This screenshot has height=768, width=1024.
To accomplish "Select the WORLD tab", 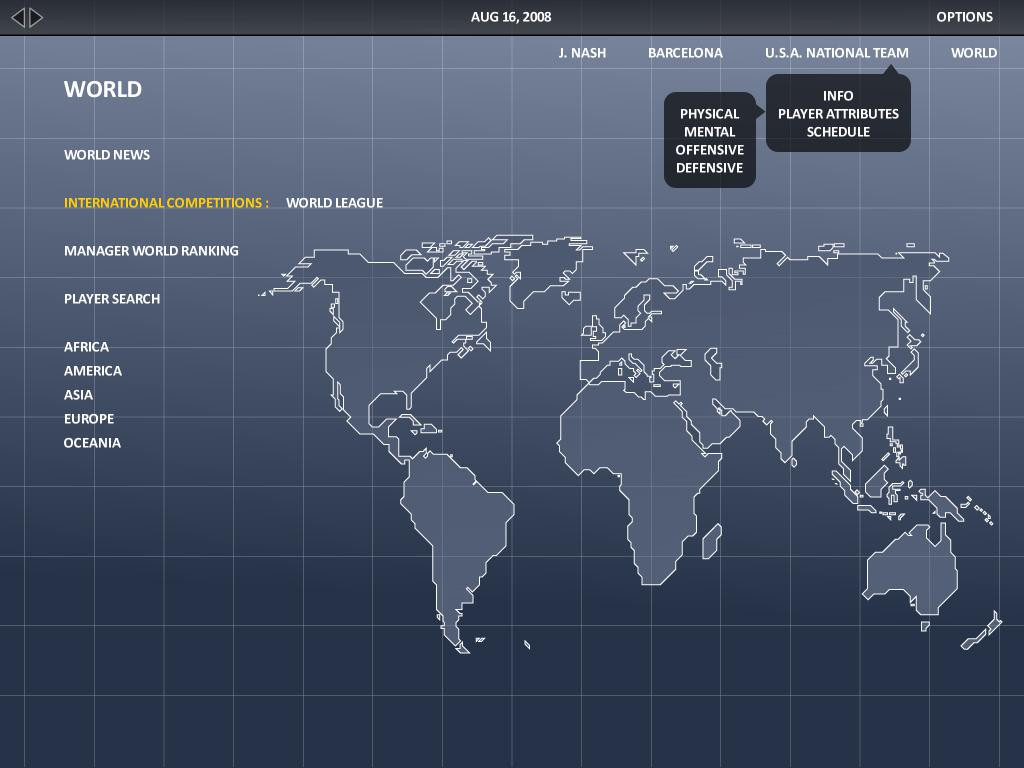I will [x=973, y=53].
